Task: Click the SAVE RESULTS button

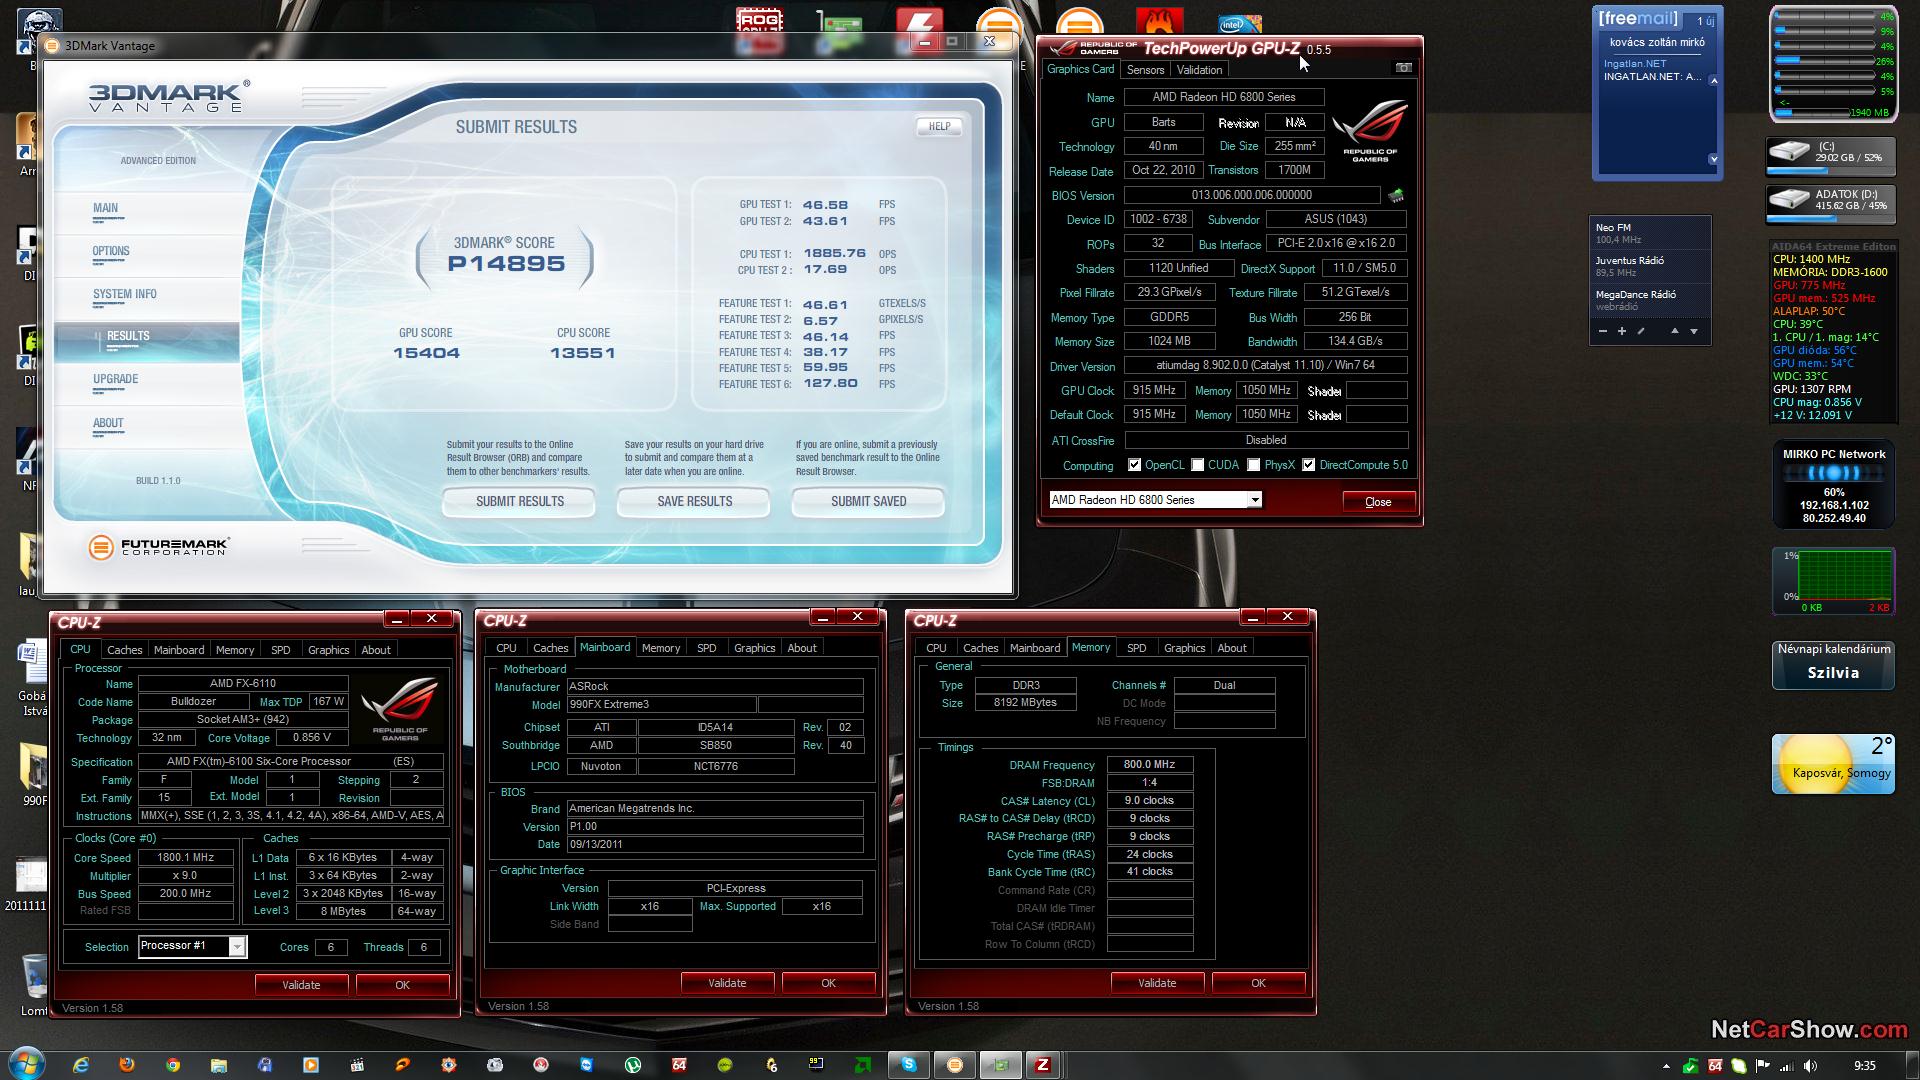Action: [x=694, y=501]
